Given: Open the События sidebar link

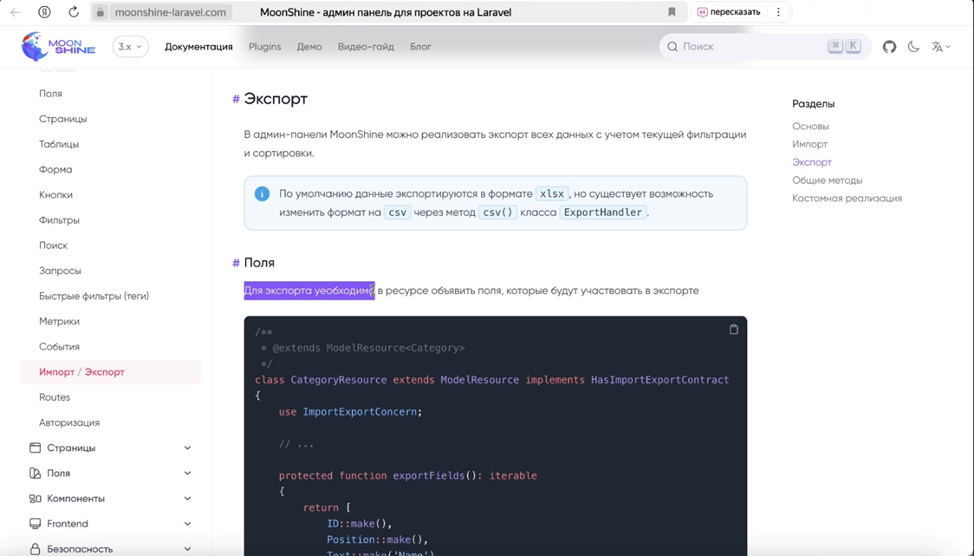Looking at the screenshot, I should point(59,347).
